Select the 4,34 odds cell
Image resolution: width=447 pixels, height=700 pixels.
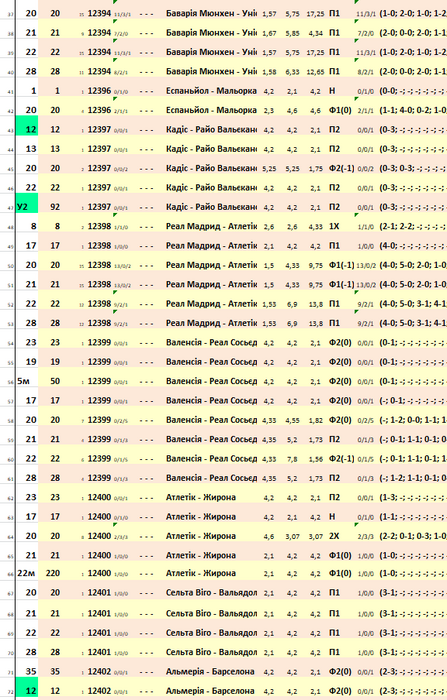(315, 33)
